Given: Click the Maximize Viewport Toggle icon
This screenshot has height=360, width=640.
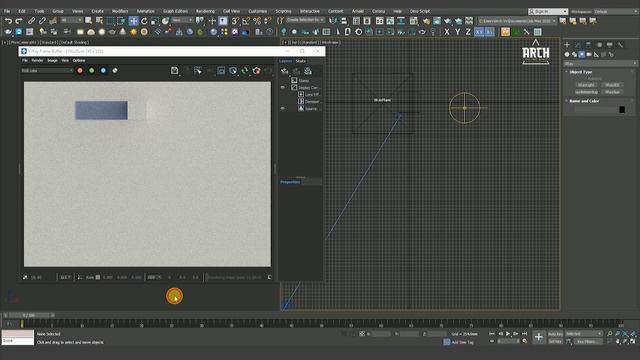Looking at the screenshot, I should tap(633, 342).
